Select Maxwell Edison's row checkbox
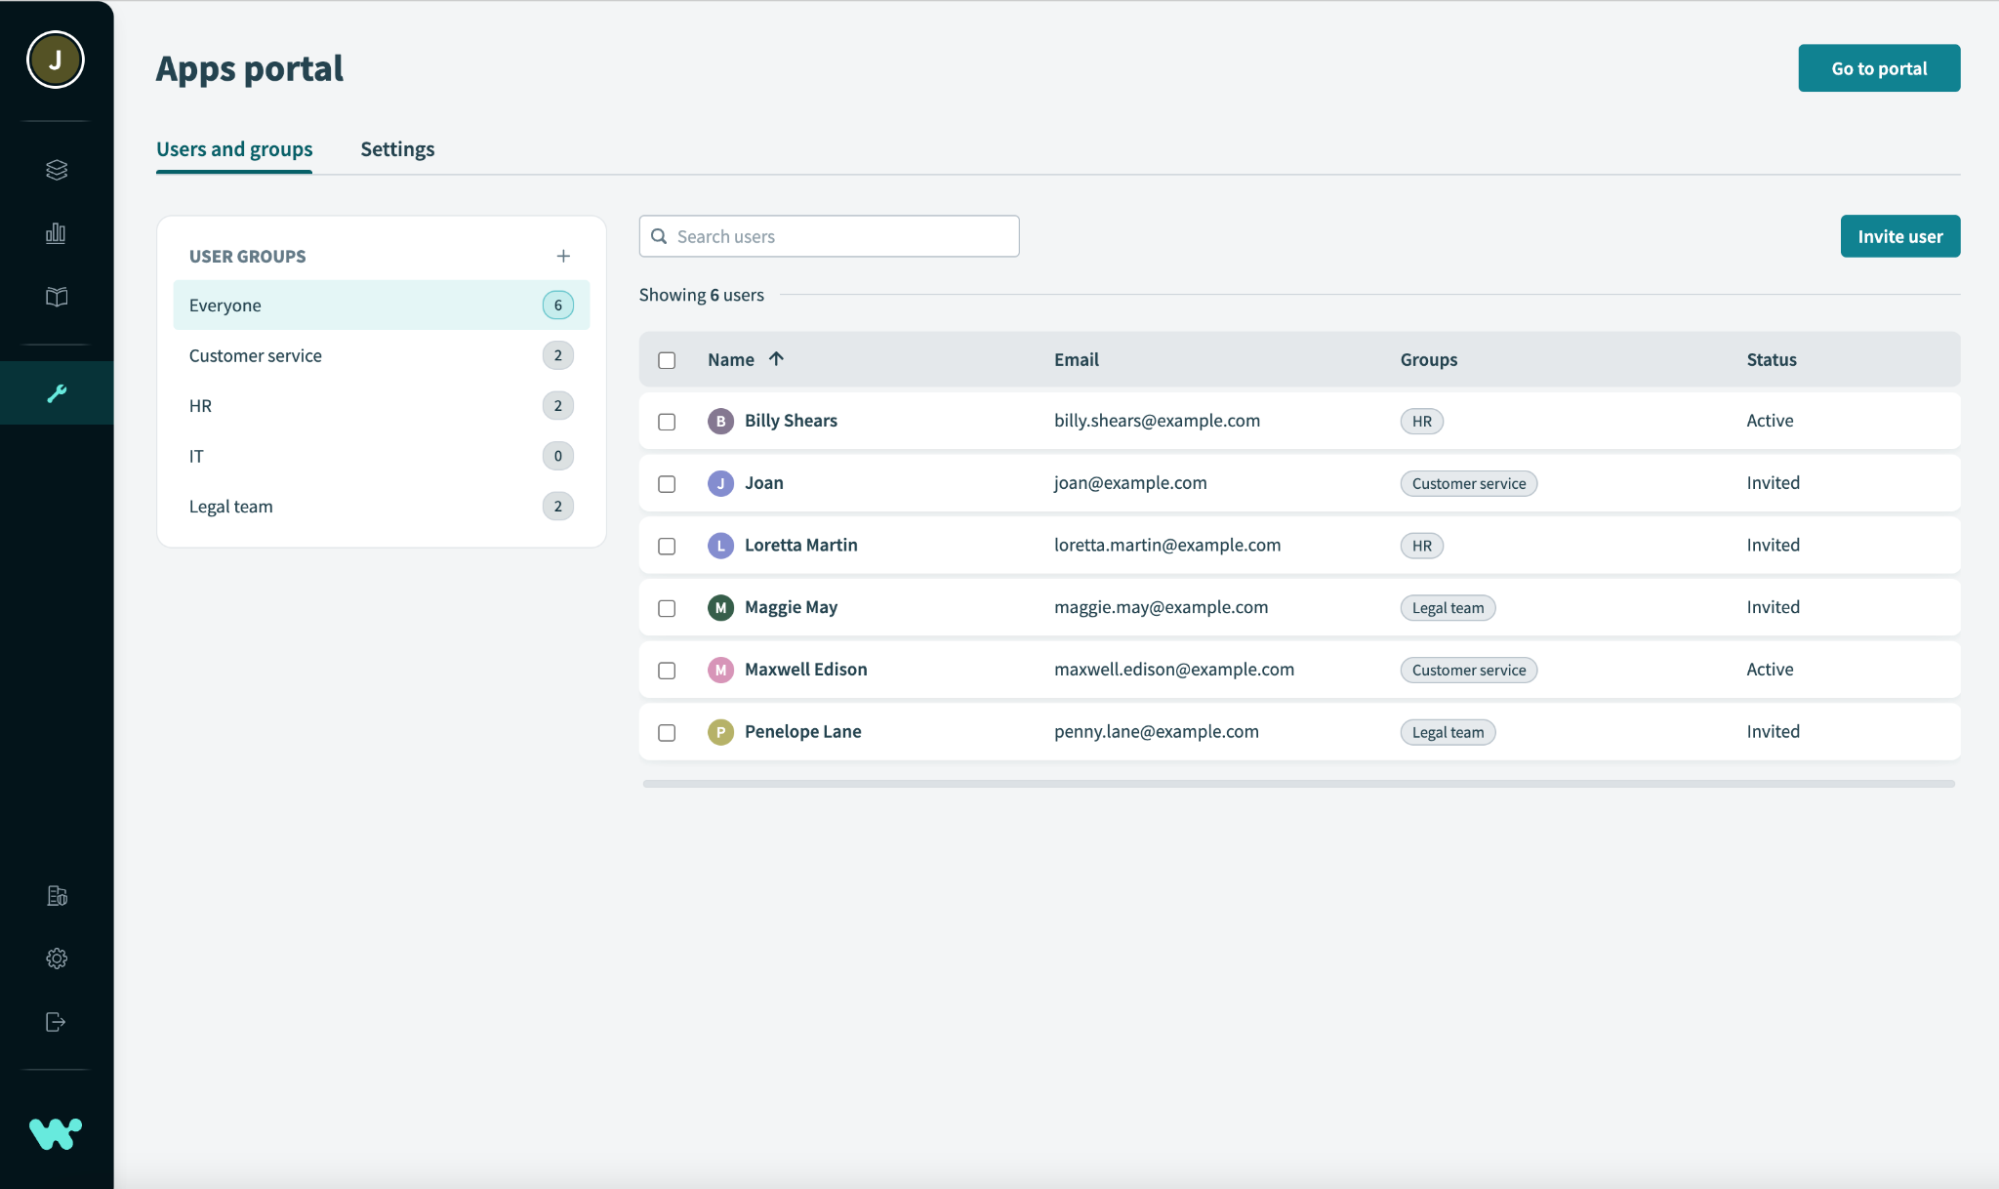Image resolution: width=1999 pixels, height=1189 pixels. coord(667,670)
